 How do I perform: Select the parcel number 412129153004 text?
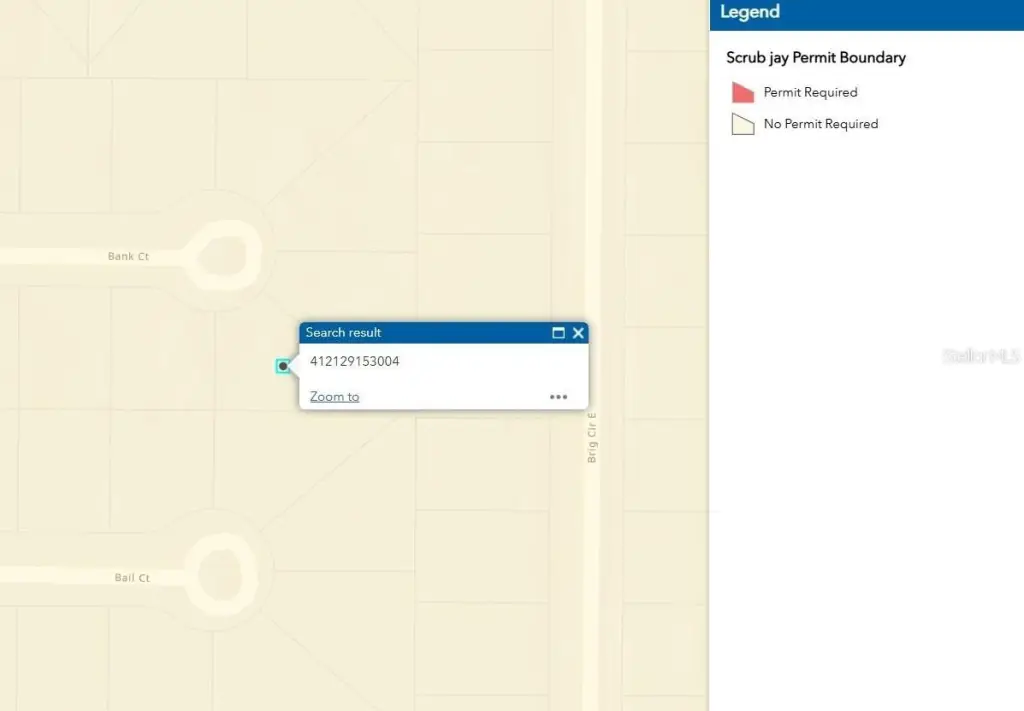click(354, 361)
